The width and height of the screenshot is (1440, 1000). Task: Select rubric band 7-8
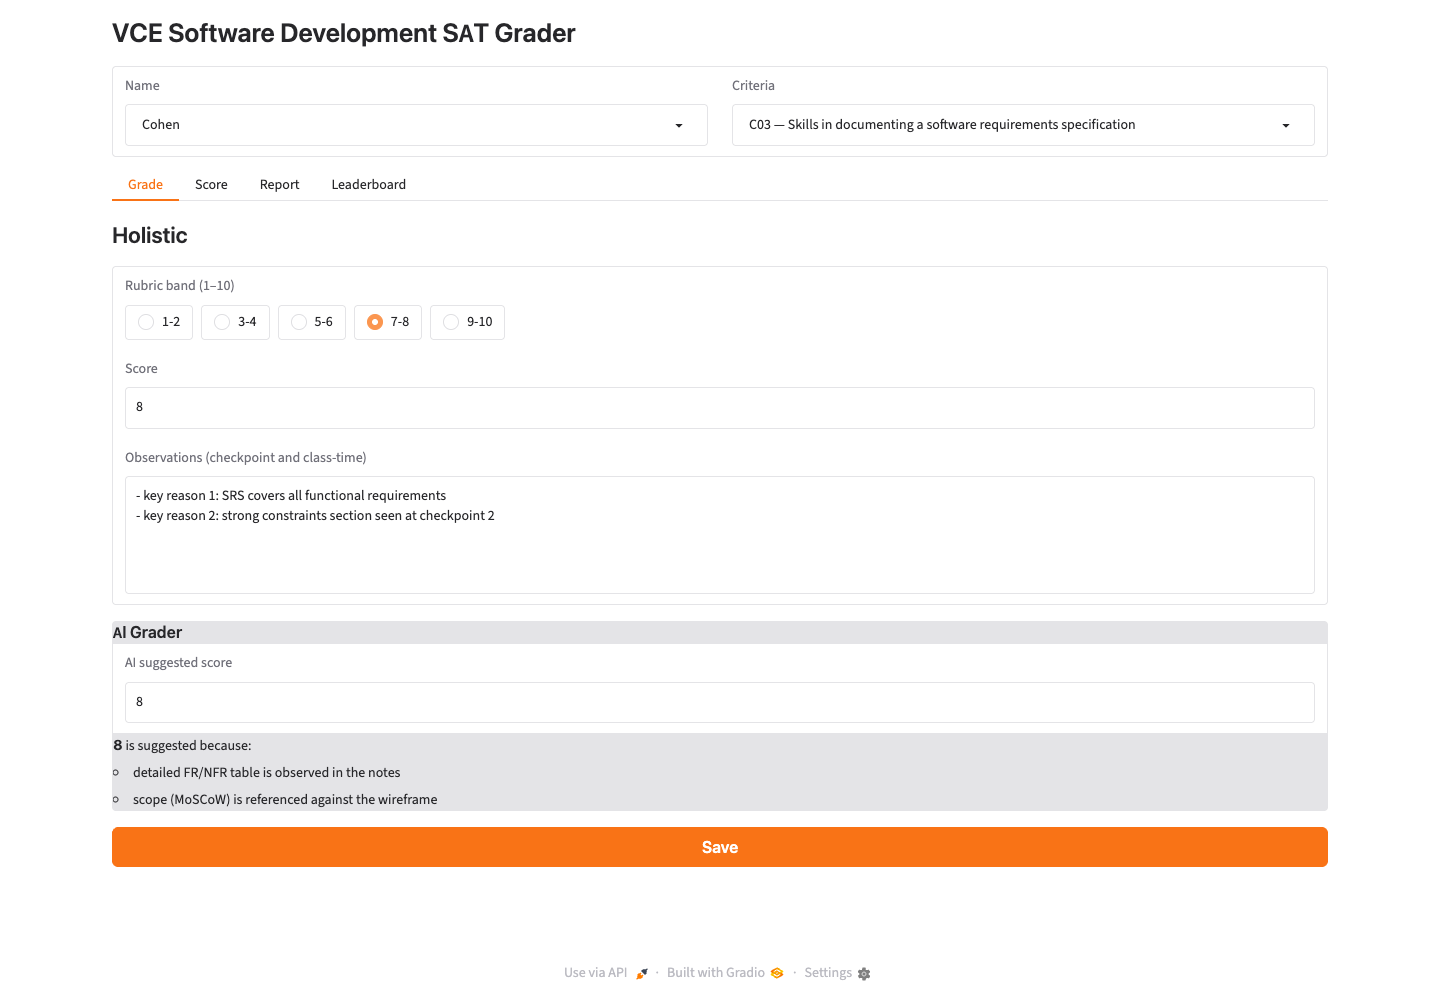(388, 322)
